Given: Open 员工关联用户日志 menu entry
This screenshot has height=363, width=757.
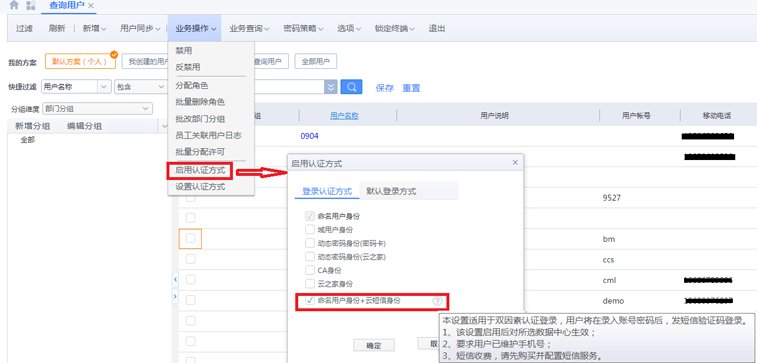Looking at the screenshot, I should click(210, 135).
